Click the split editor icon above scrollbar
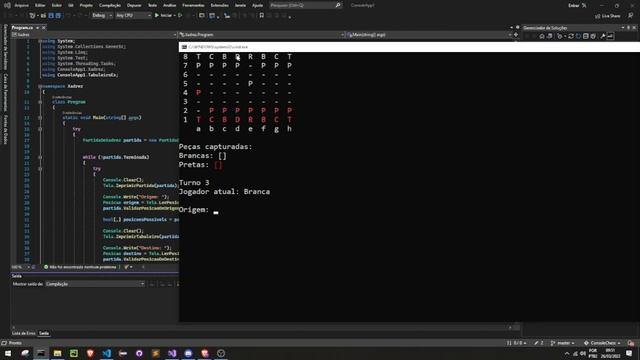Image resolution: width=640 pixels, height=360 pixels. coord(516,35)
